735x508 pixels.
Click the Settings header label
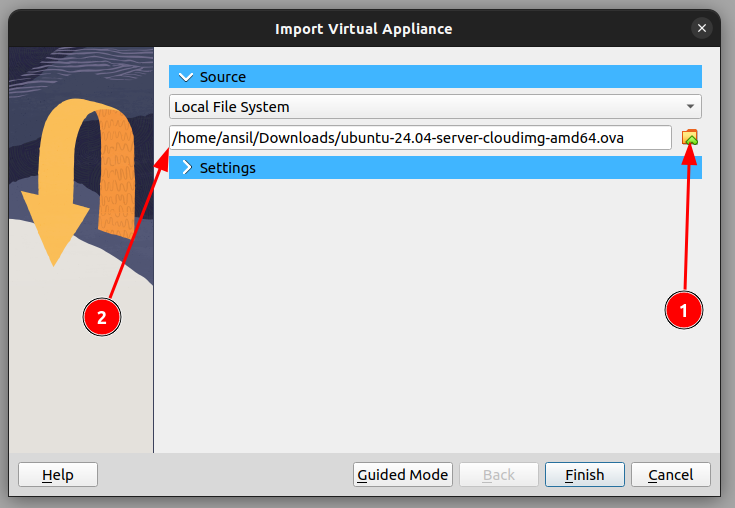click(227, 168)
